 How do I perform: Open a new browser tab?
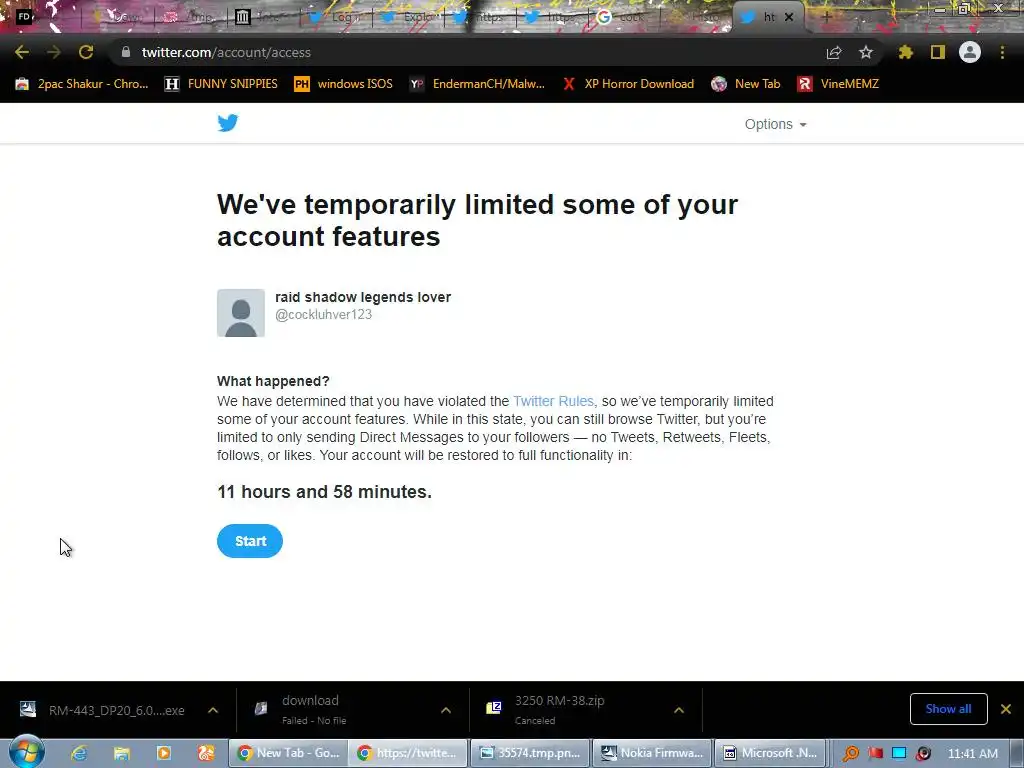coord(826,17)
